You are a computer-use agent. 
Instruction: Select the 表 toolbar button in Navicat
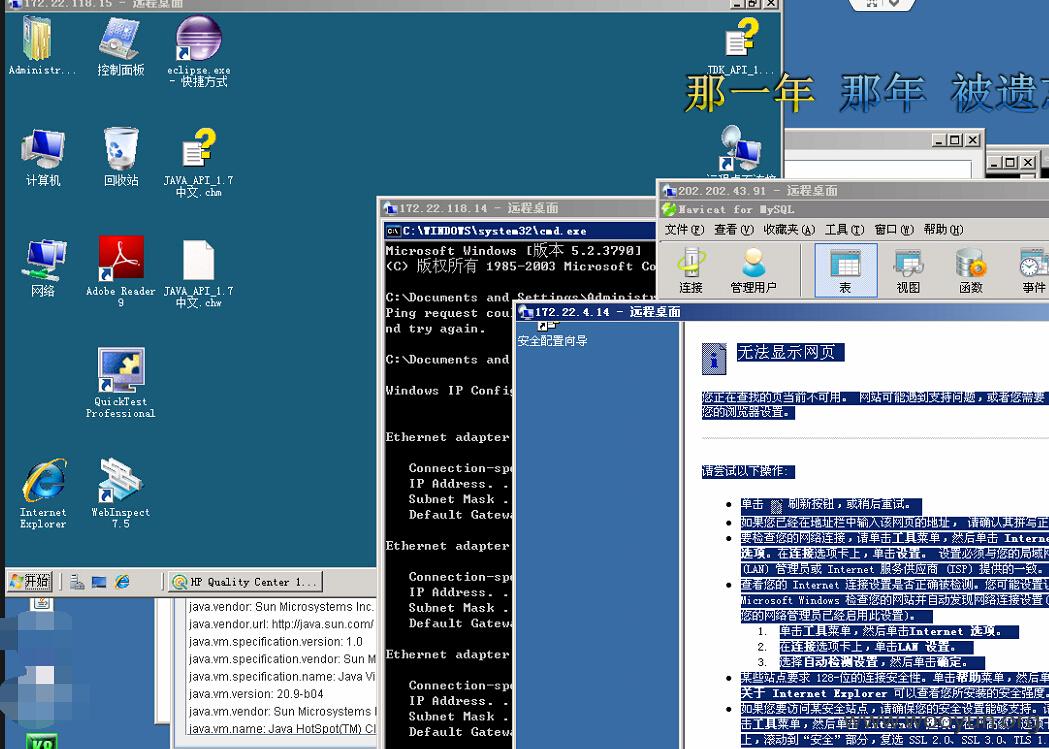(x=846, y=270)
